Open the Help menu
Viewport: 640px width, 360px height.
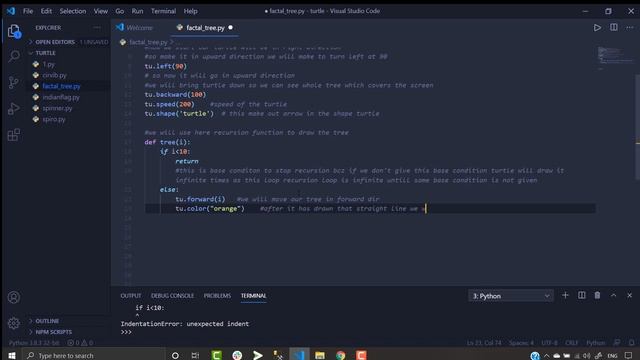tap(190, 11)
